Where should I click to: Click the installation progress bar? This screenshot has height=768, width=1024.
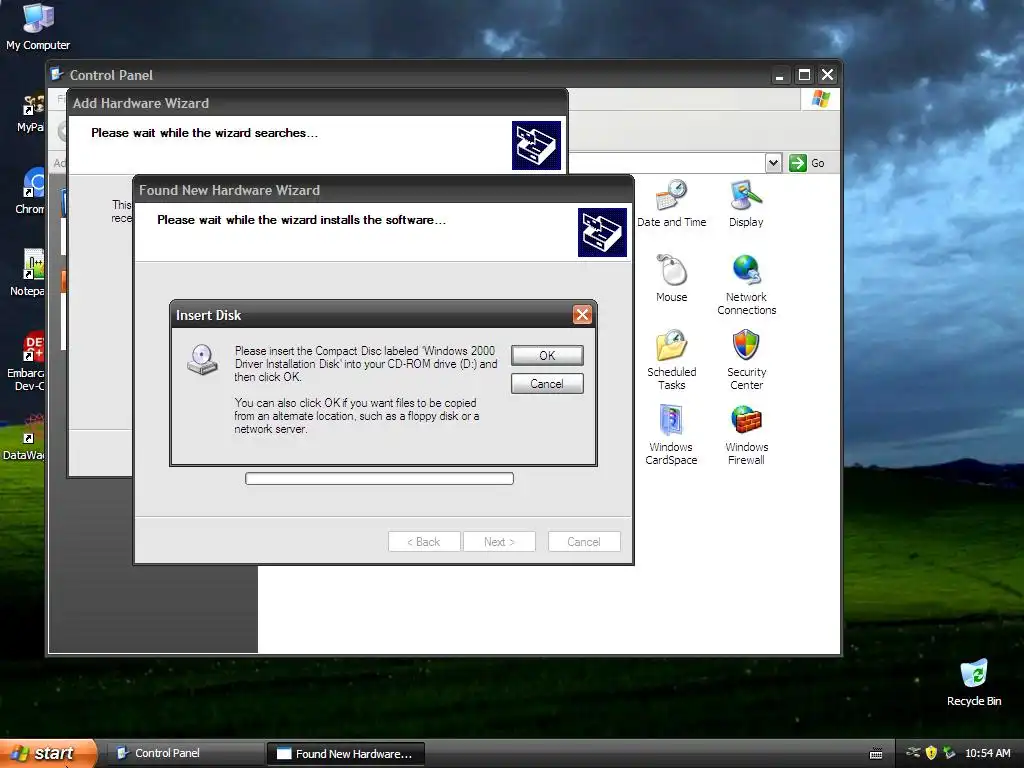[379, 479]
